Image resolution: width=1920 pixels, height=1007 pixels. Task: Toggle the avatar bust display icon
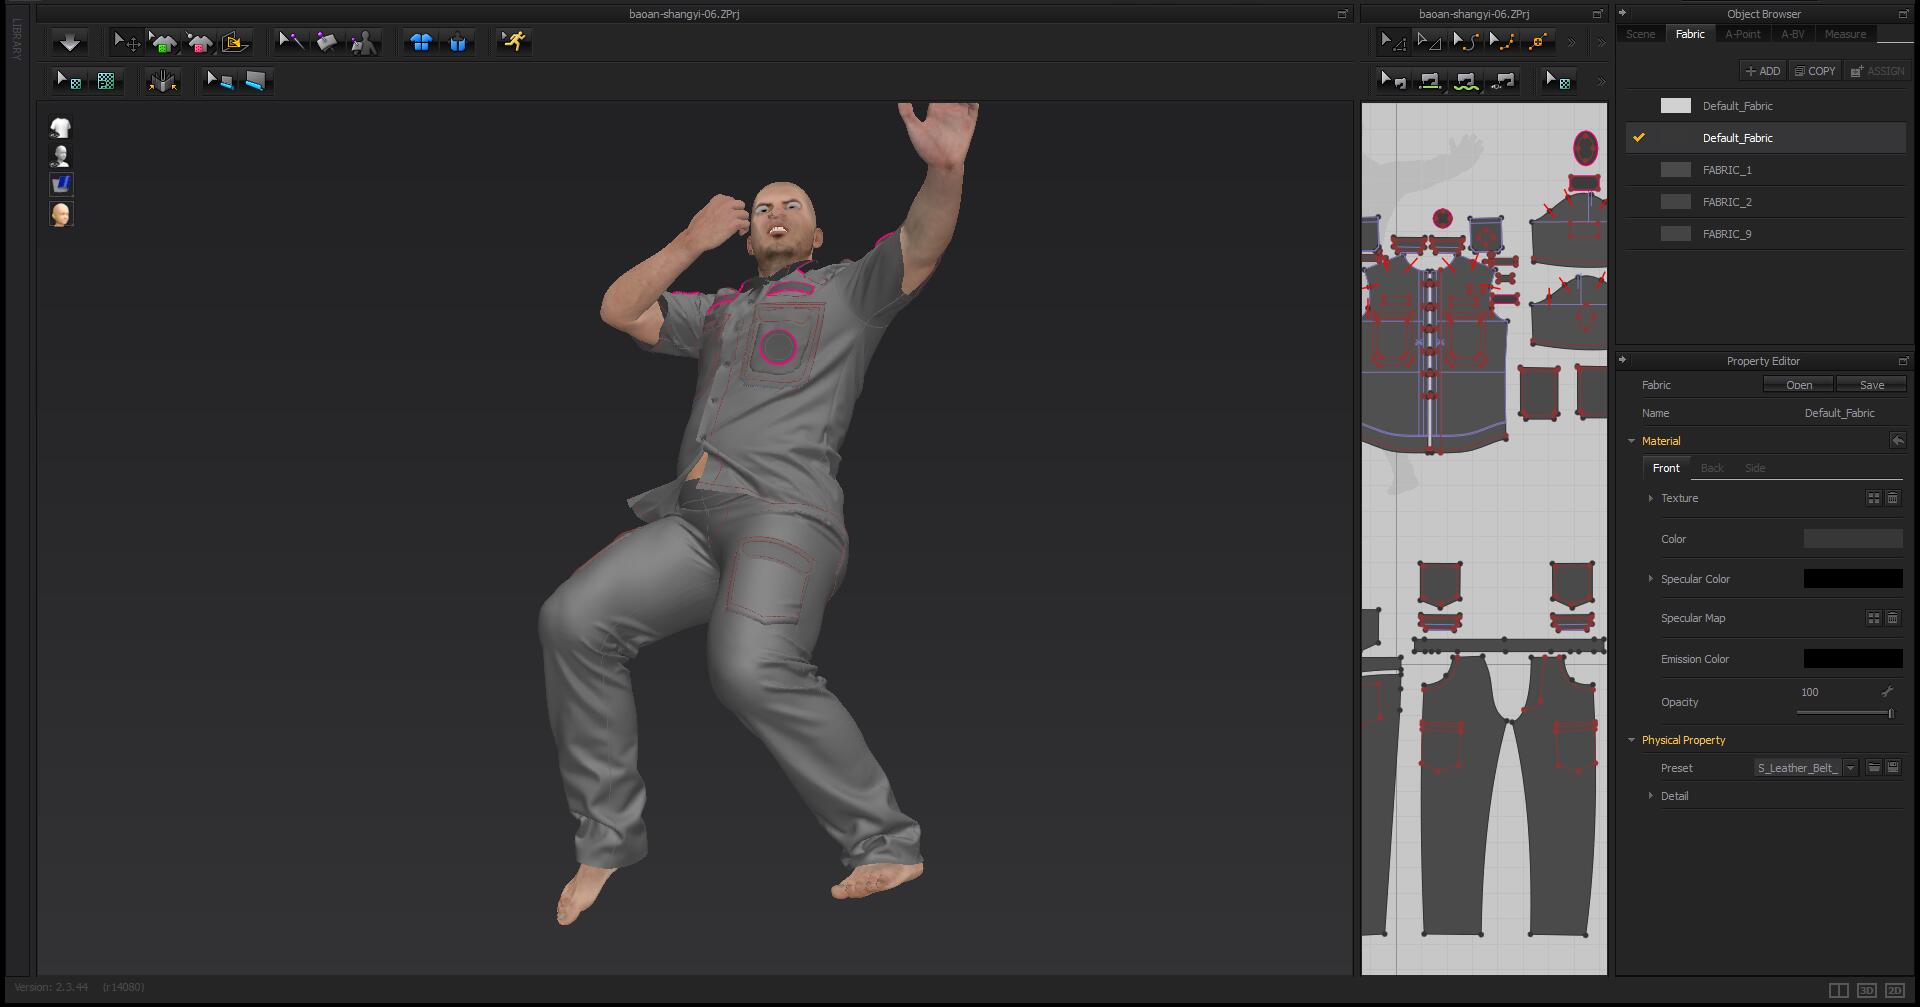(x=61, y=156)
